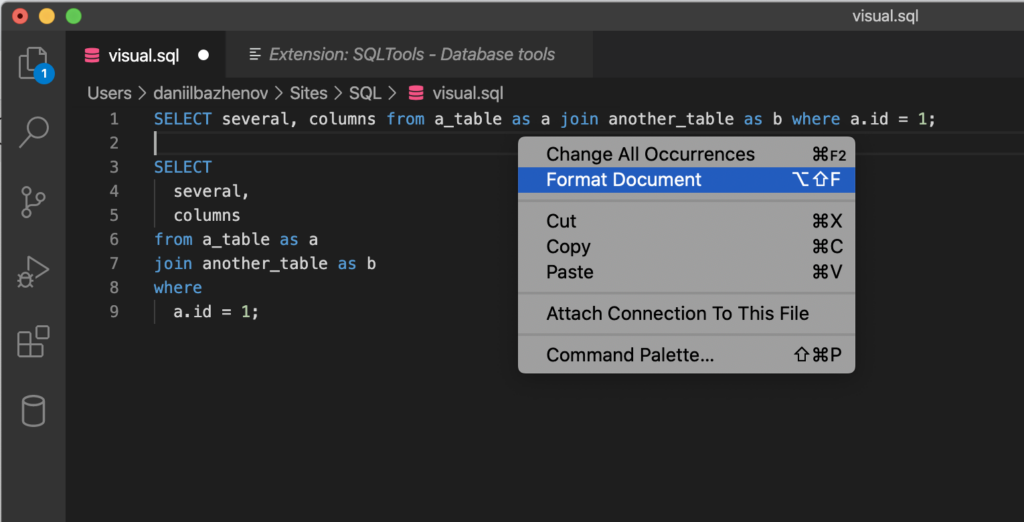
Task: Click the database icon on visual.sql tab
Action: tap(92, 56)
